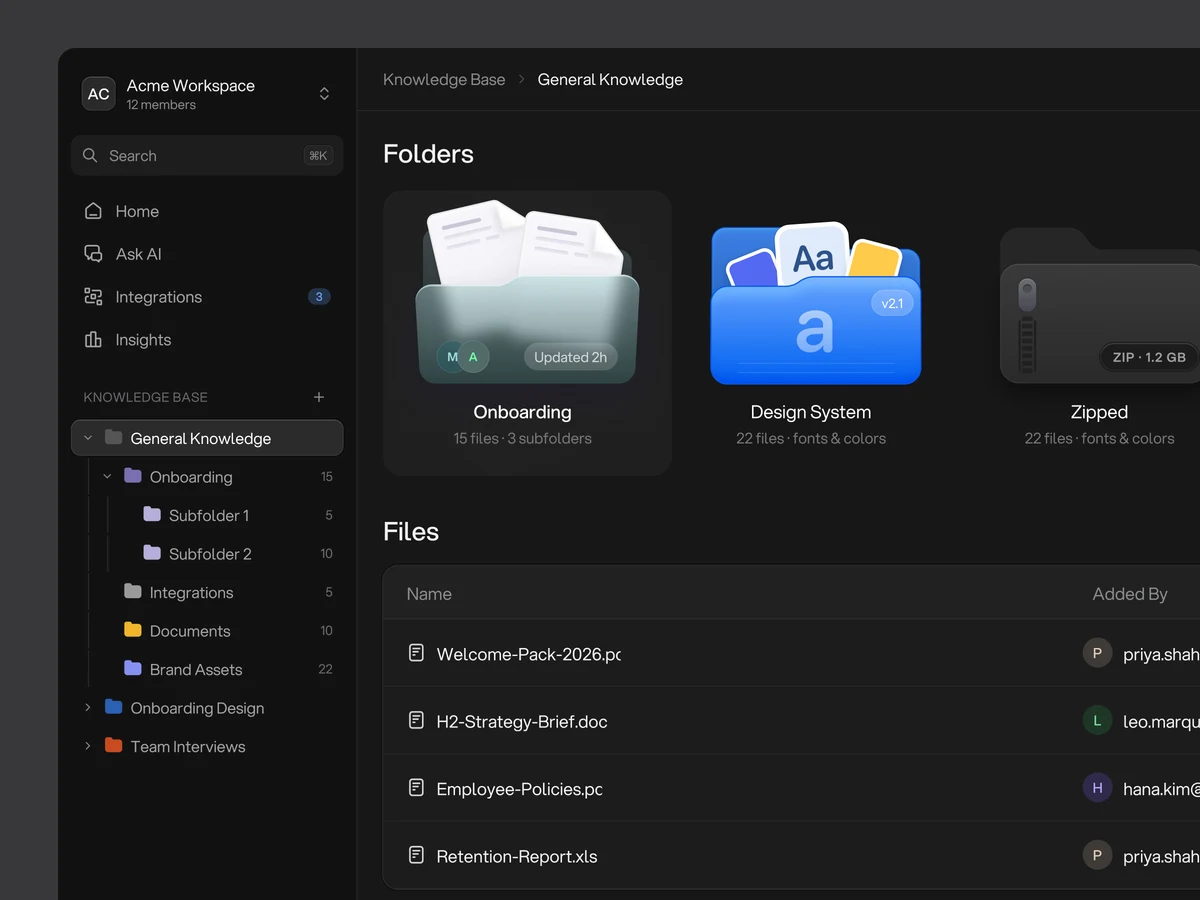Click the gray Integrations folder icon

[x=133, y=592]
